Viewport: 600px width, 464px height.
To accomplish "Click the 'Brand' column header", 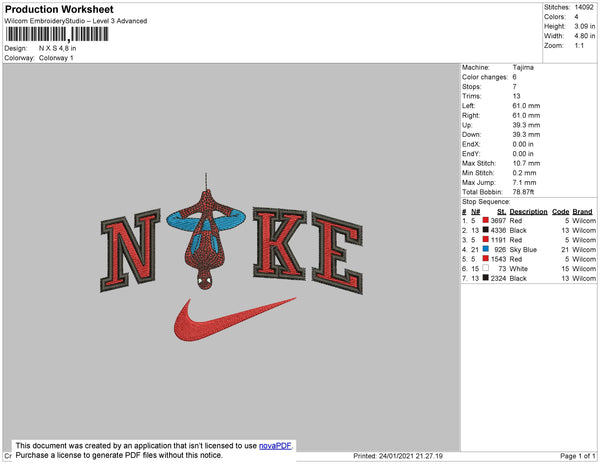I will (582, 212).
